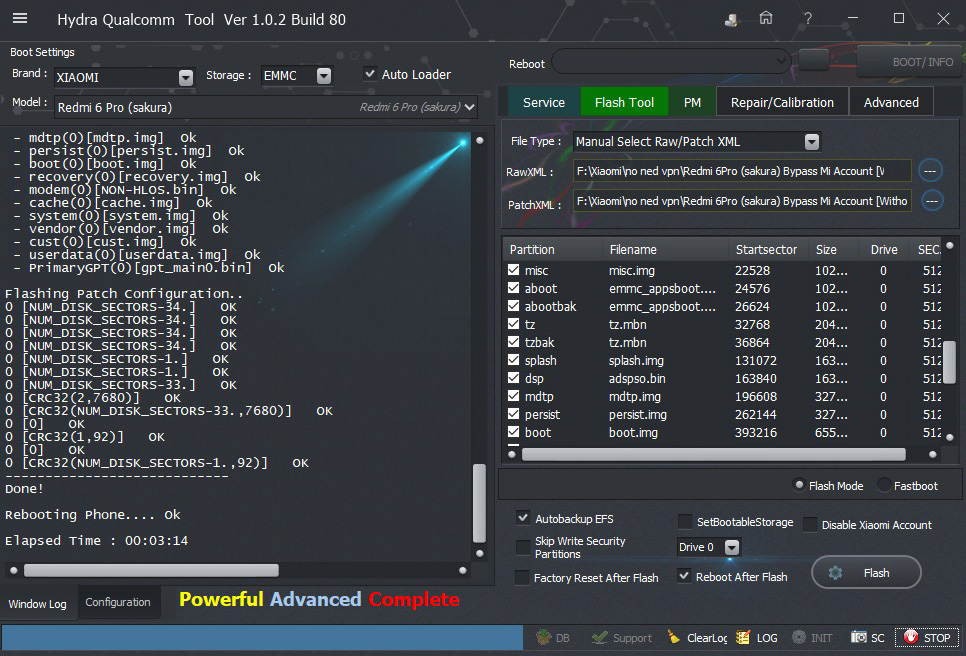Uncheck the mdtp partition checkbox
The height and width of the screenshot is (656, 966).
(513, 395)
